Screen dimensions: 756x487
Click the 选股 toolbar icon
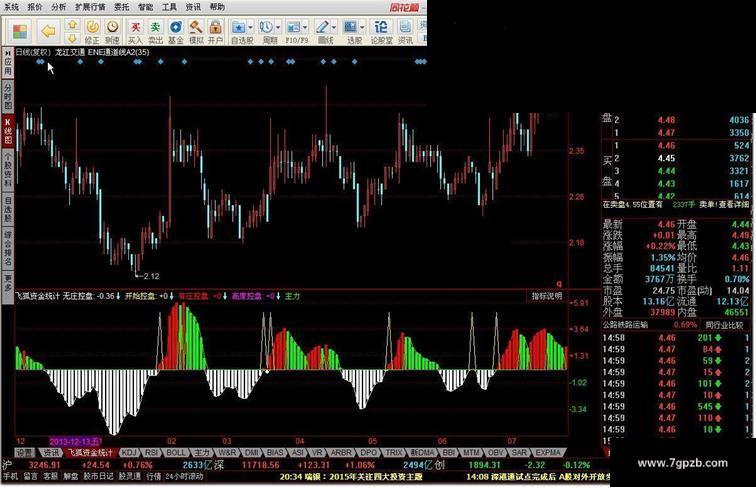(x=351, y=27)
